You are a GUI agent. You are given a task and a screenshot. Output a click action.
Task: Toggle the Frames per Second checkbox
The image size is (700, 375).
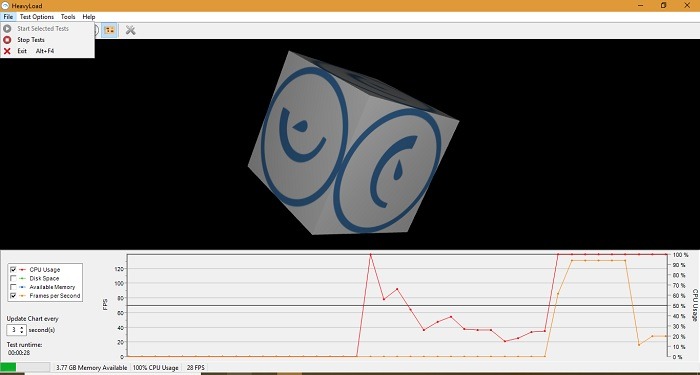pos(13,296)
